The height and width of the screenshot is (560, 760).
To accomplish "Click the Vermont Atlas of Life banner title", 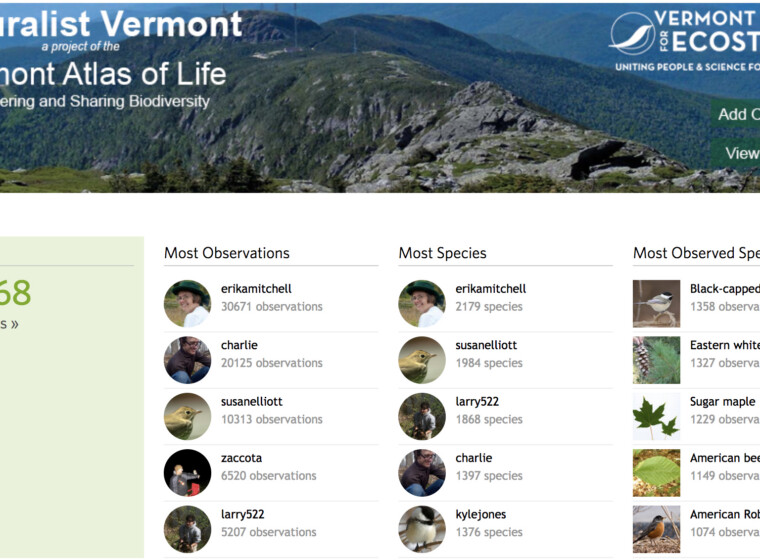I will (113, 74).
